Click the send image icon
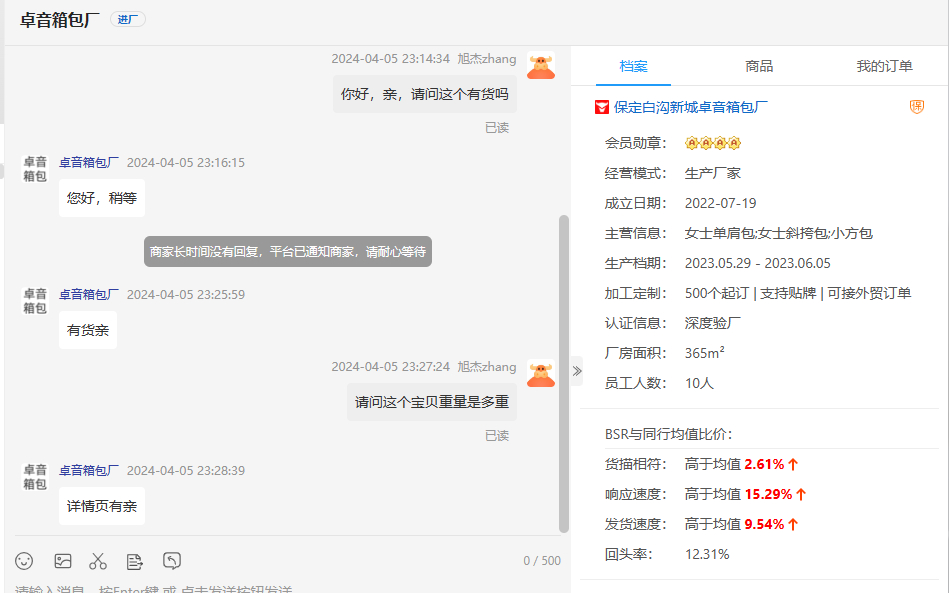Screen dimensions: 949x593 63,561
